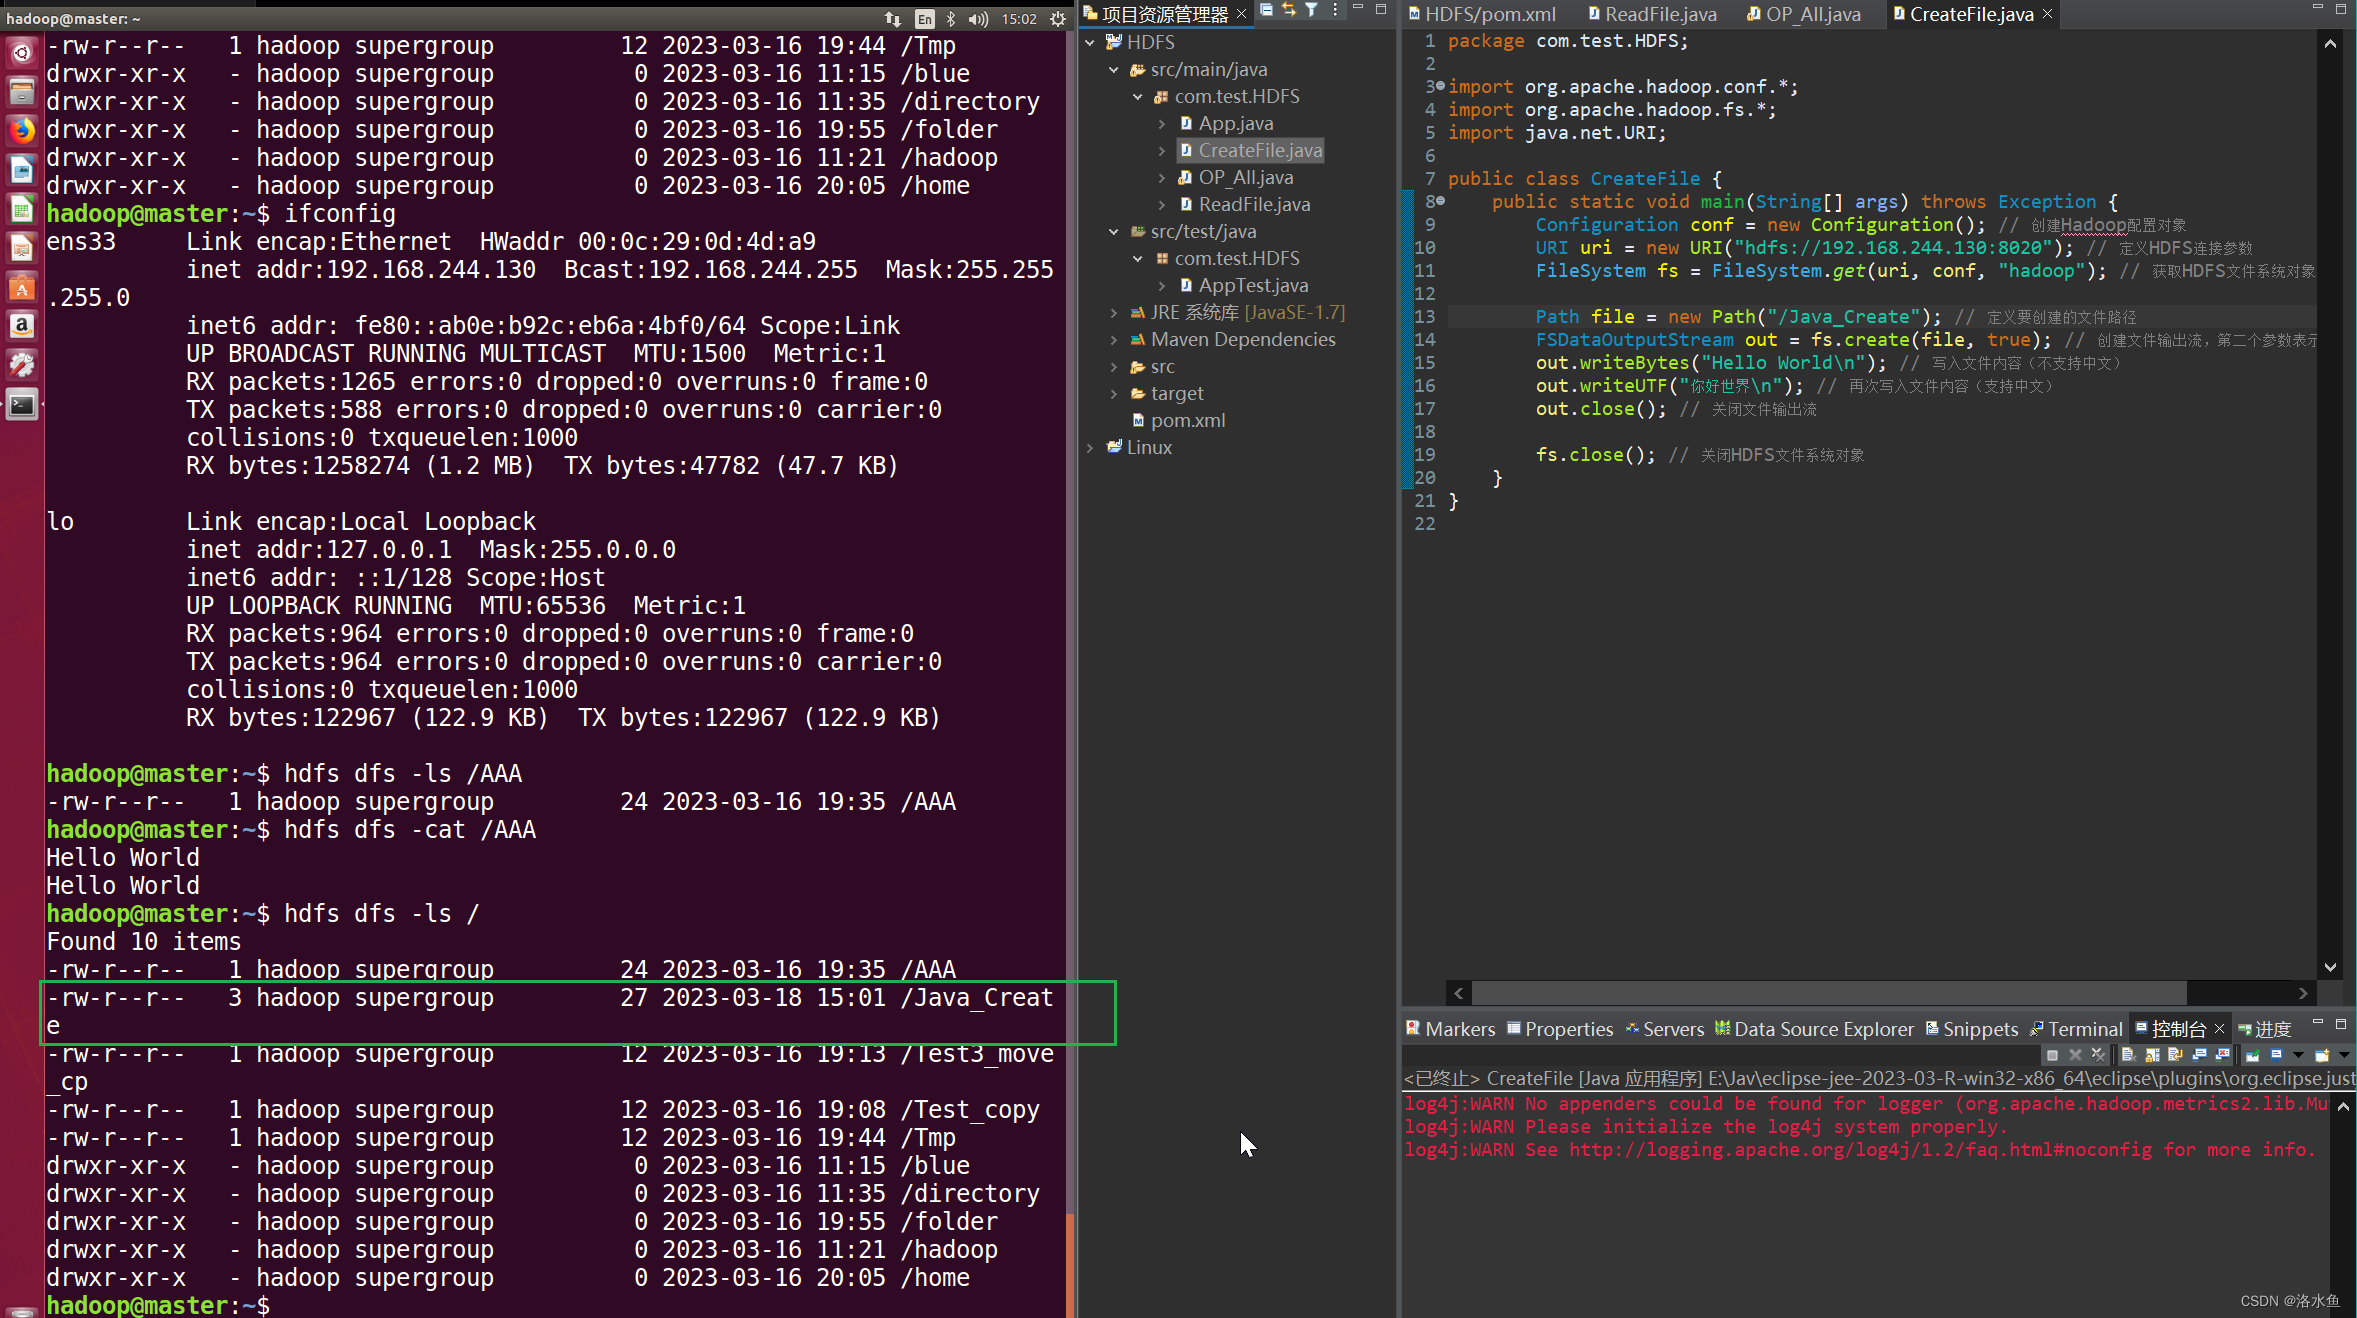Click the editor vertical scroll down arrow

tap(2330, 967)
